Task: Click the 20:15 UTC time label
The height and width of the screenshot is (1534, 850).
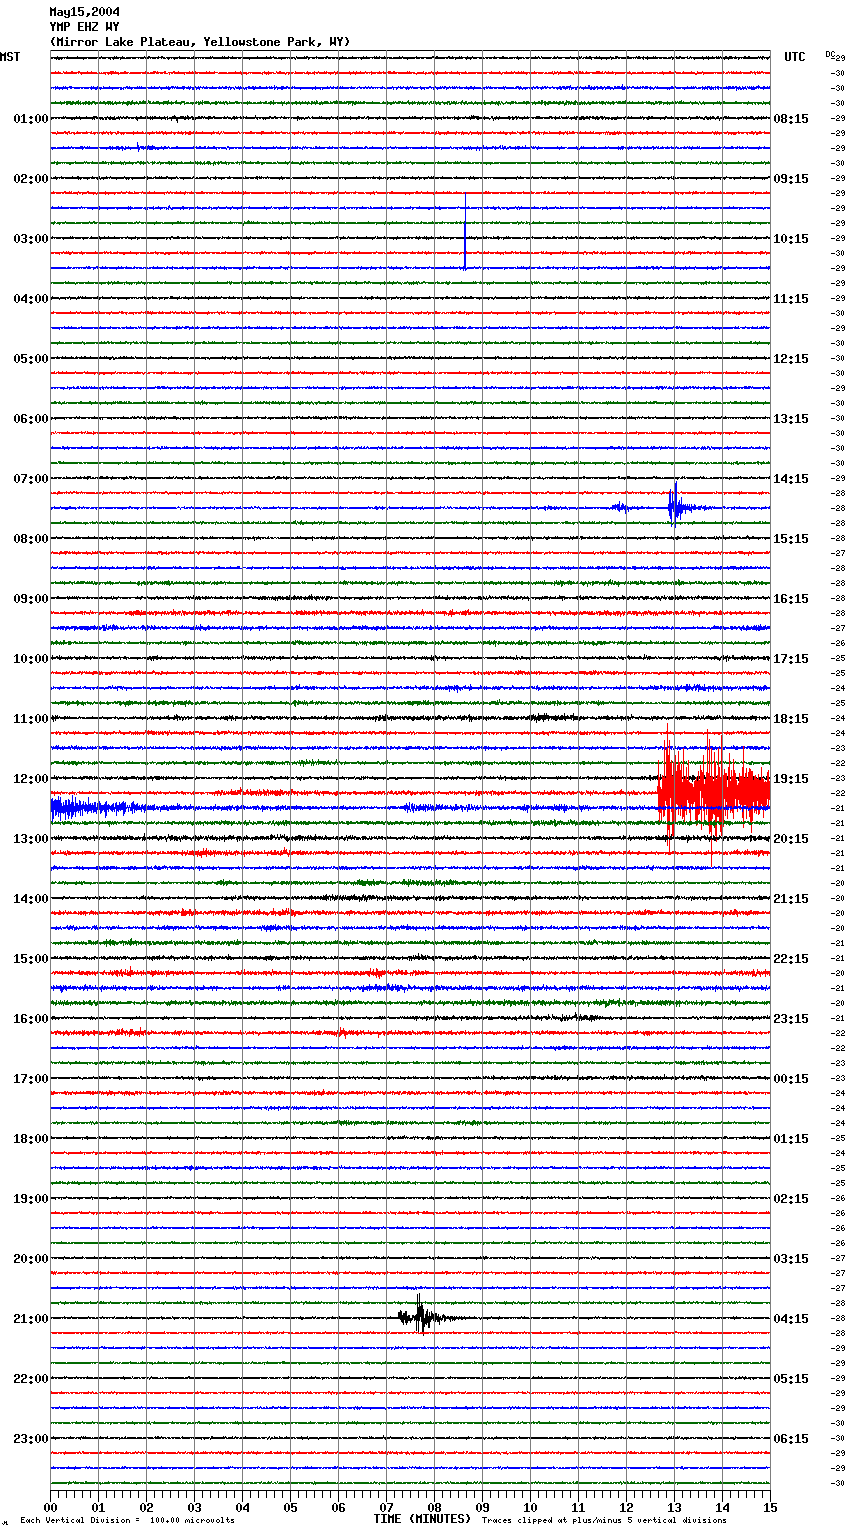Action: click(791, 839)
